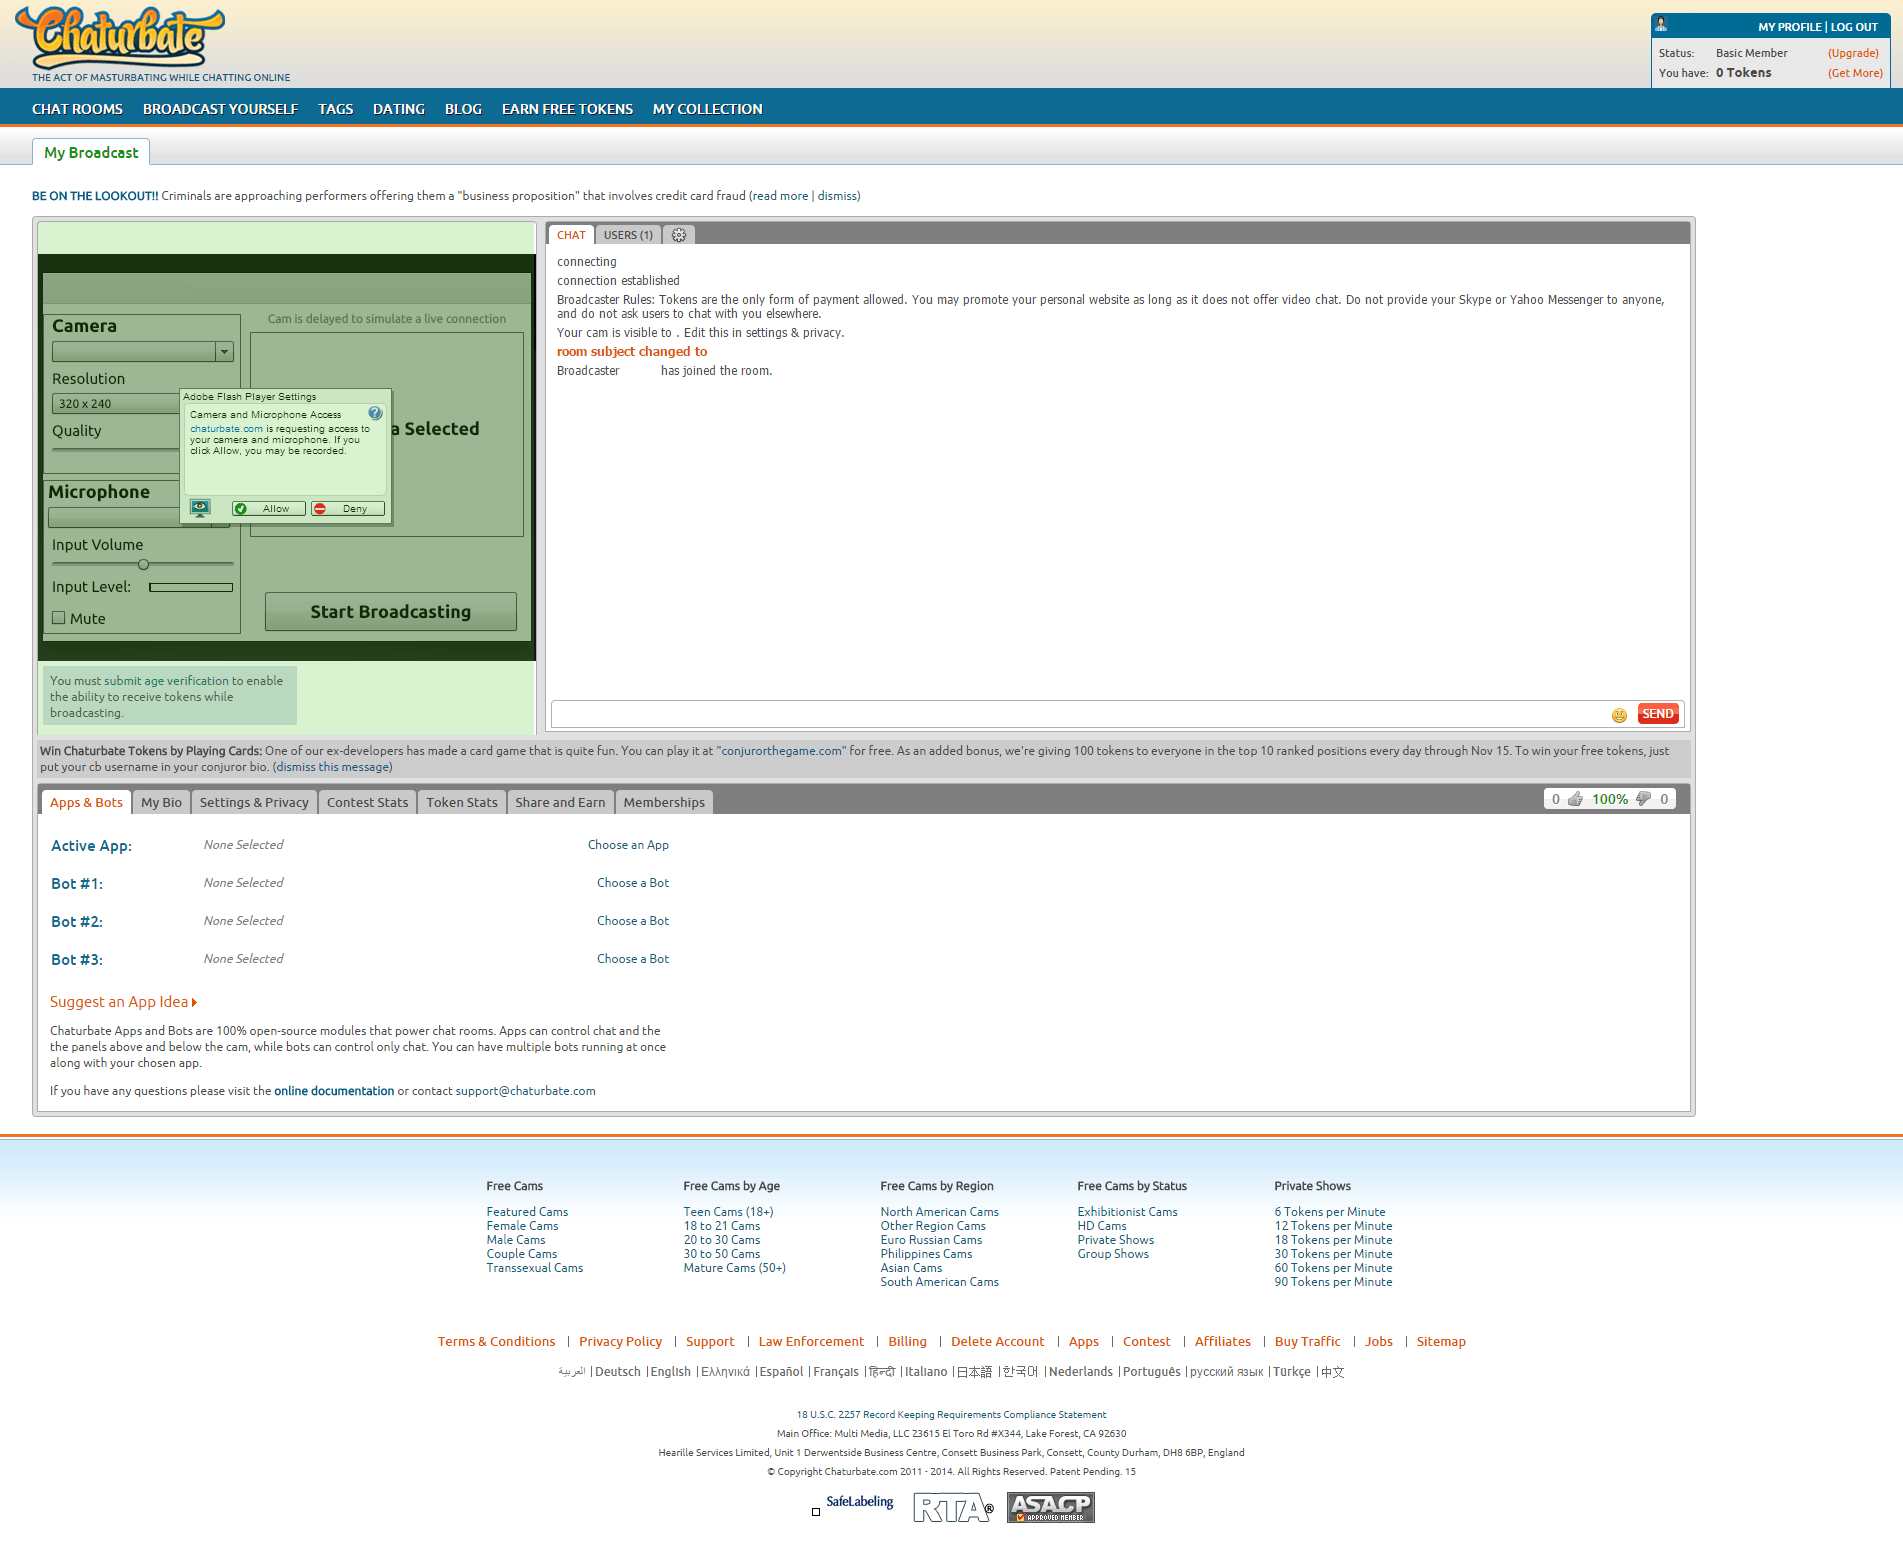Click LOG OUT link

pos(1854,27)
